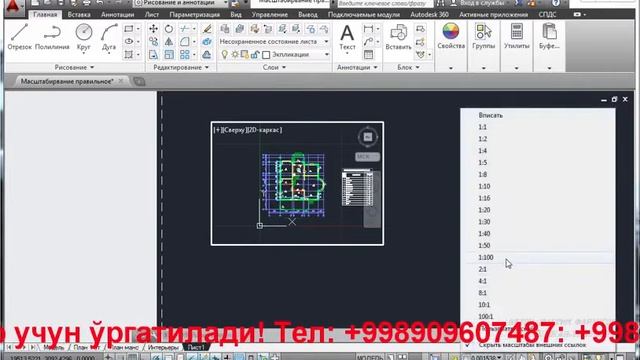Click the Экспликации layer color swatch
Viewport: 640px width, 360px height.
(x=266, y=54)
